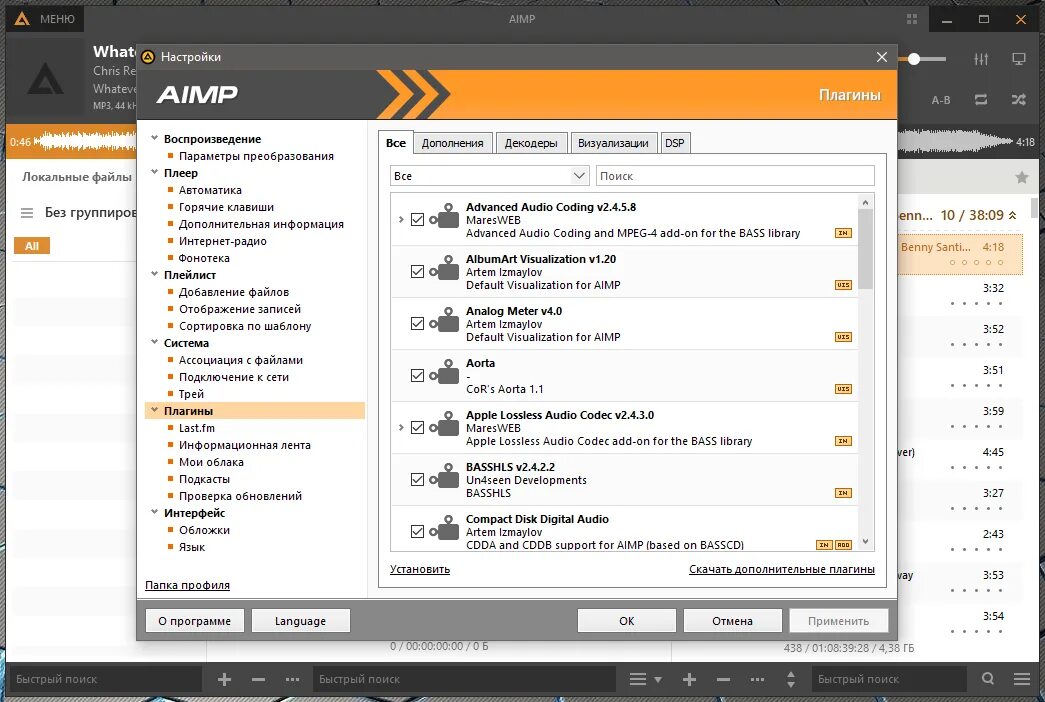This screenshot has height=702, width=1045.
Task: Click the sorting up-down arrows icon
Action: [x=790, y=679]
